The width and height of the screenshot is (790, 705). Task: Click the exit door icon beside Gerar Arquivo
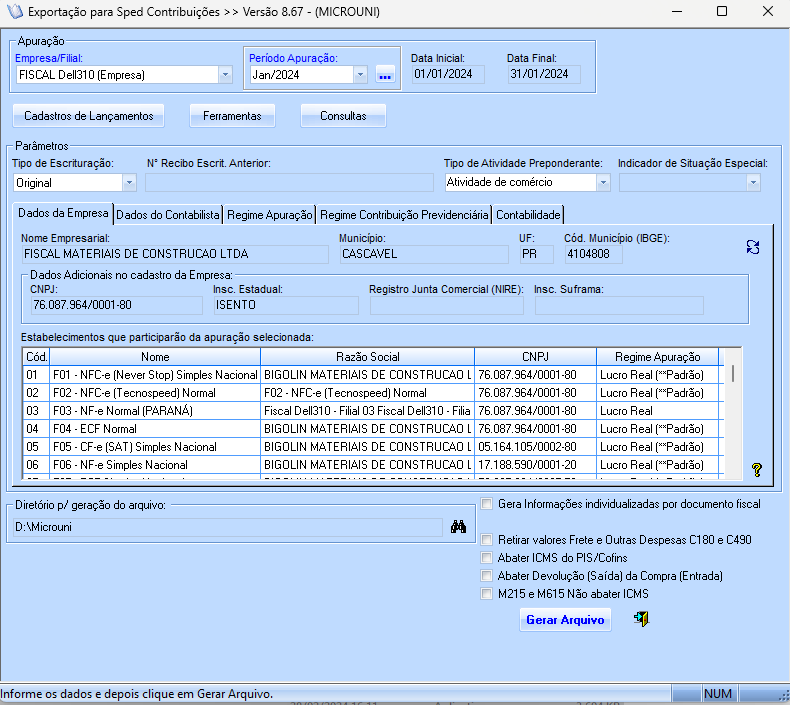point(641,619)
